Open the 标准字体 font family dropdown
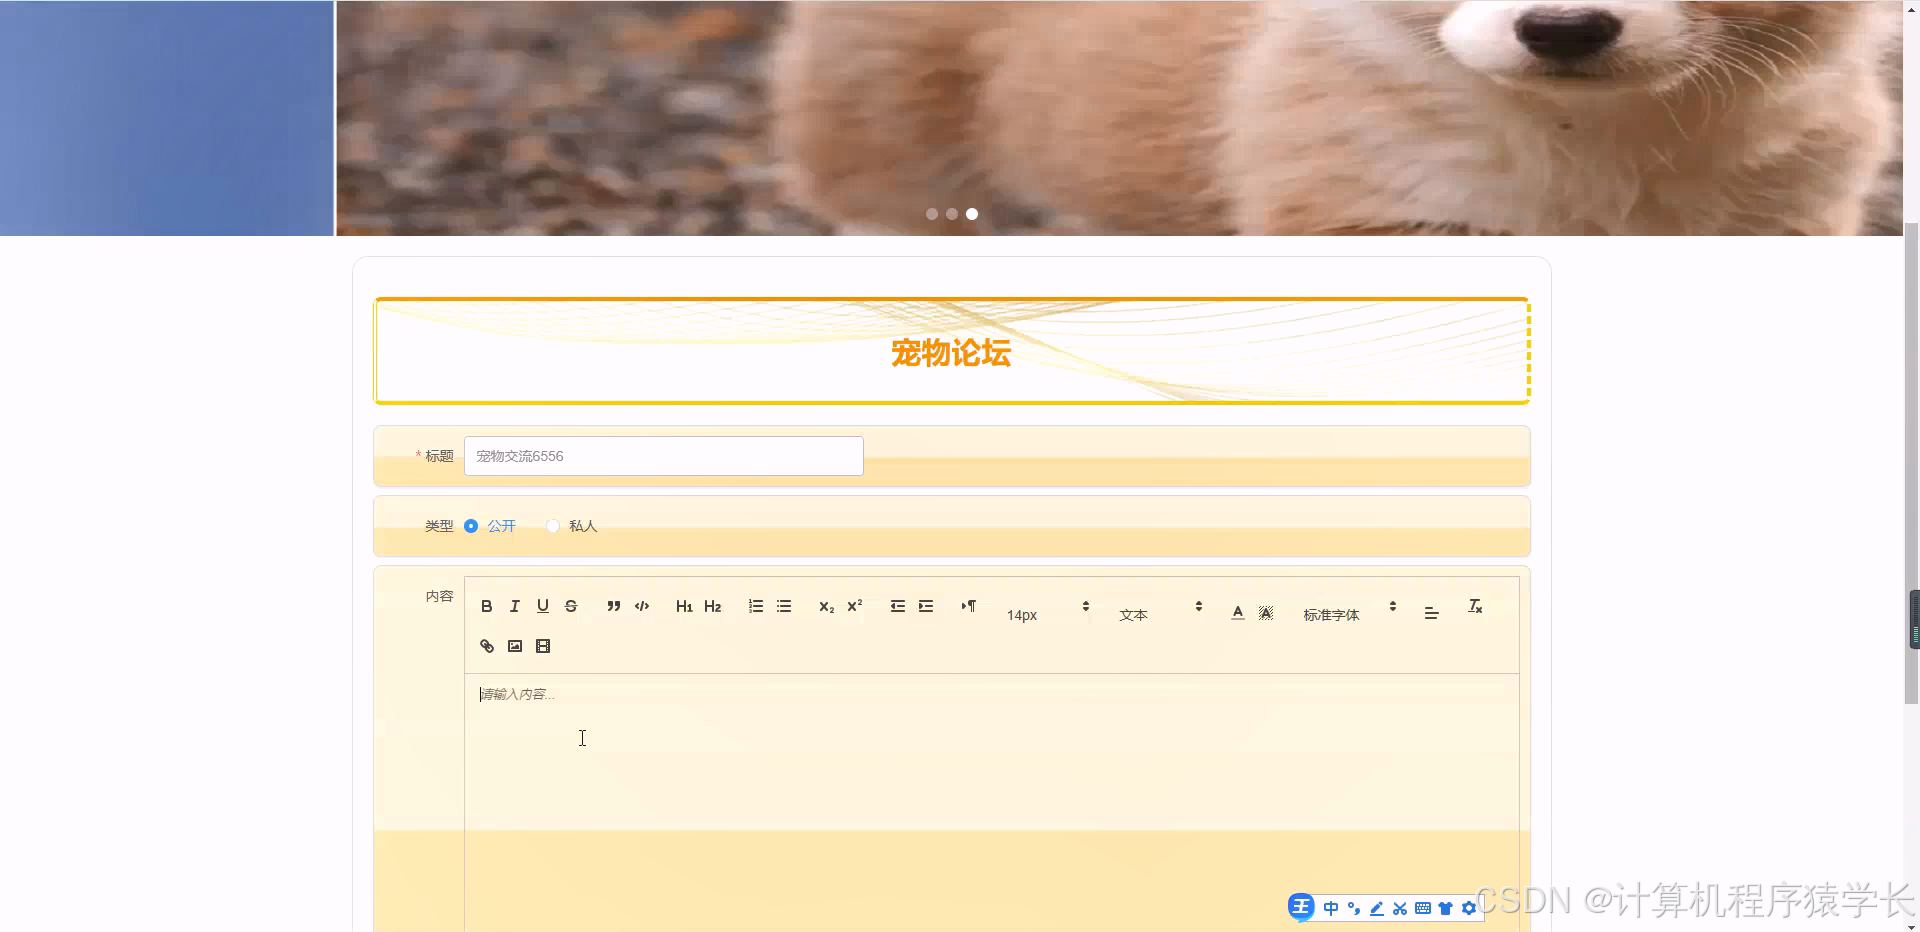 [1349, 613]
